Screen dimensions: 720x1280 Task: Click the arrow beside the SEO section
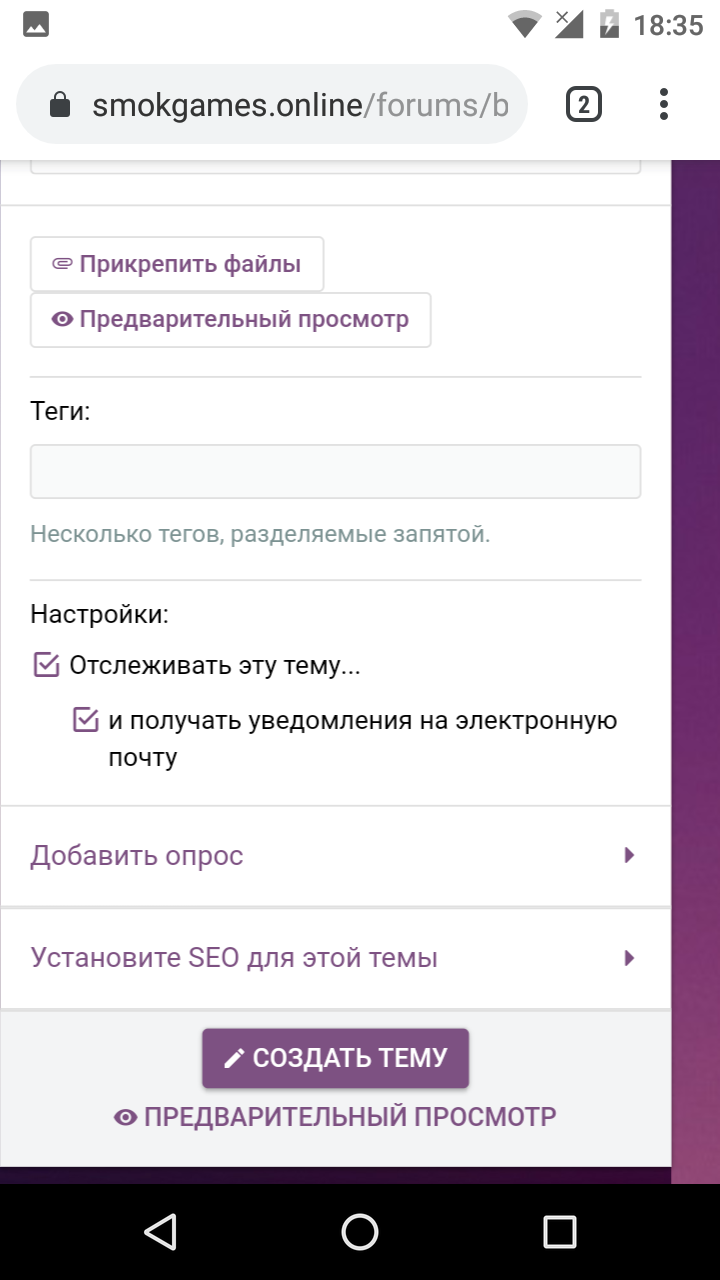pos(630,959)
